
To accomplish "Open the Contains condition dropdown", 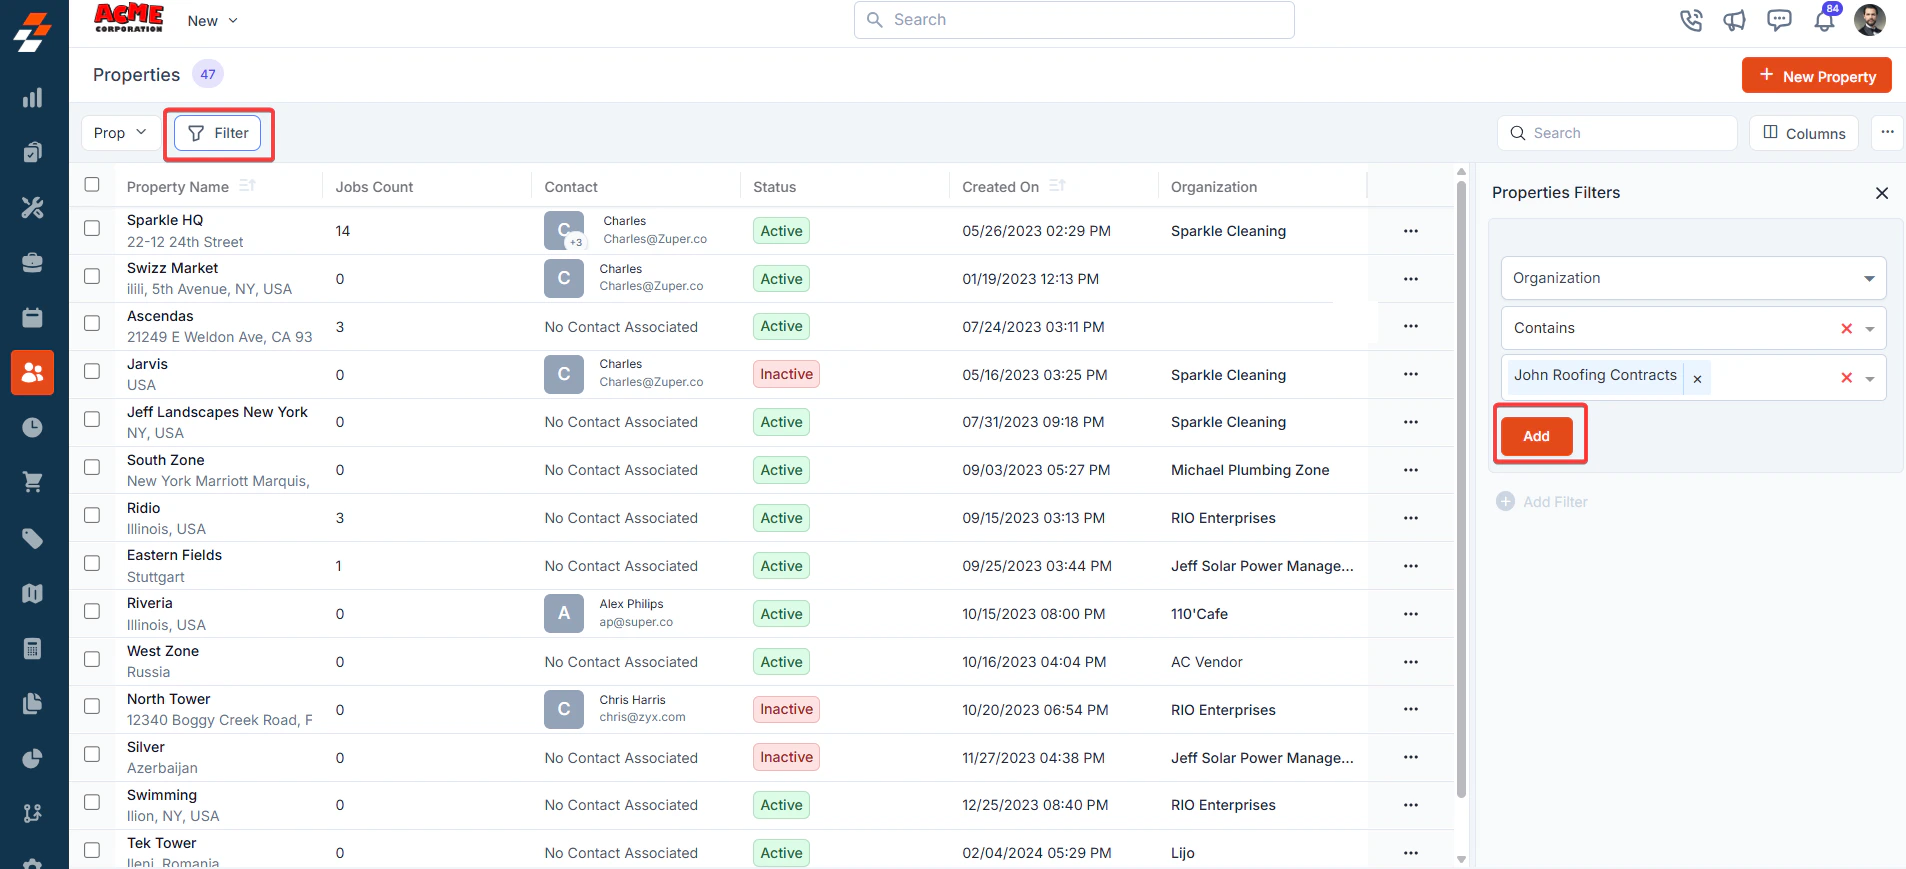I will 1693,328.
